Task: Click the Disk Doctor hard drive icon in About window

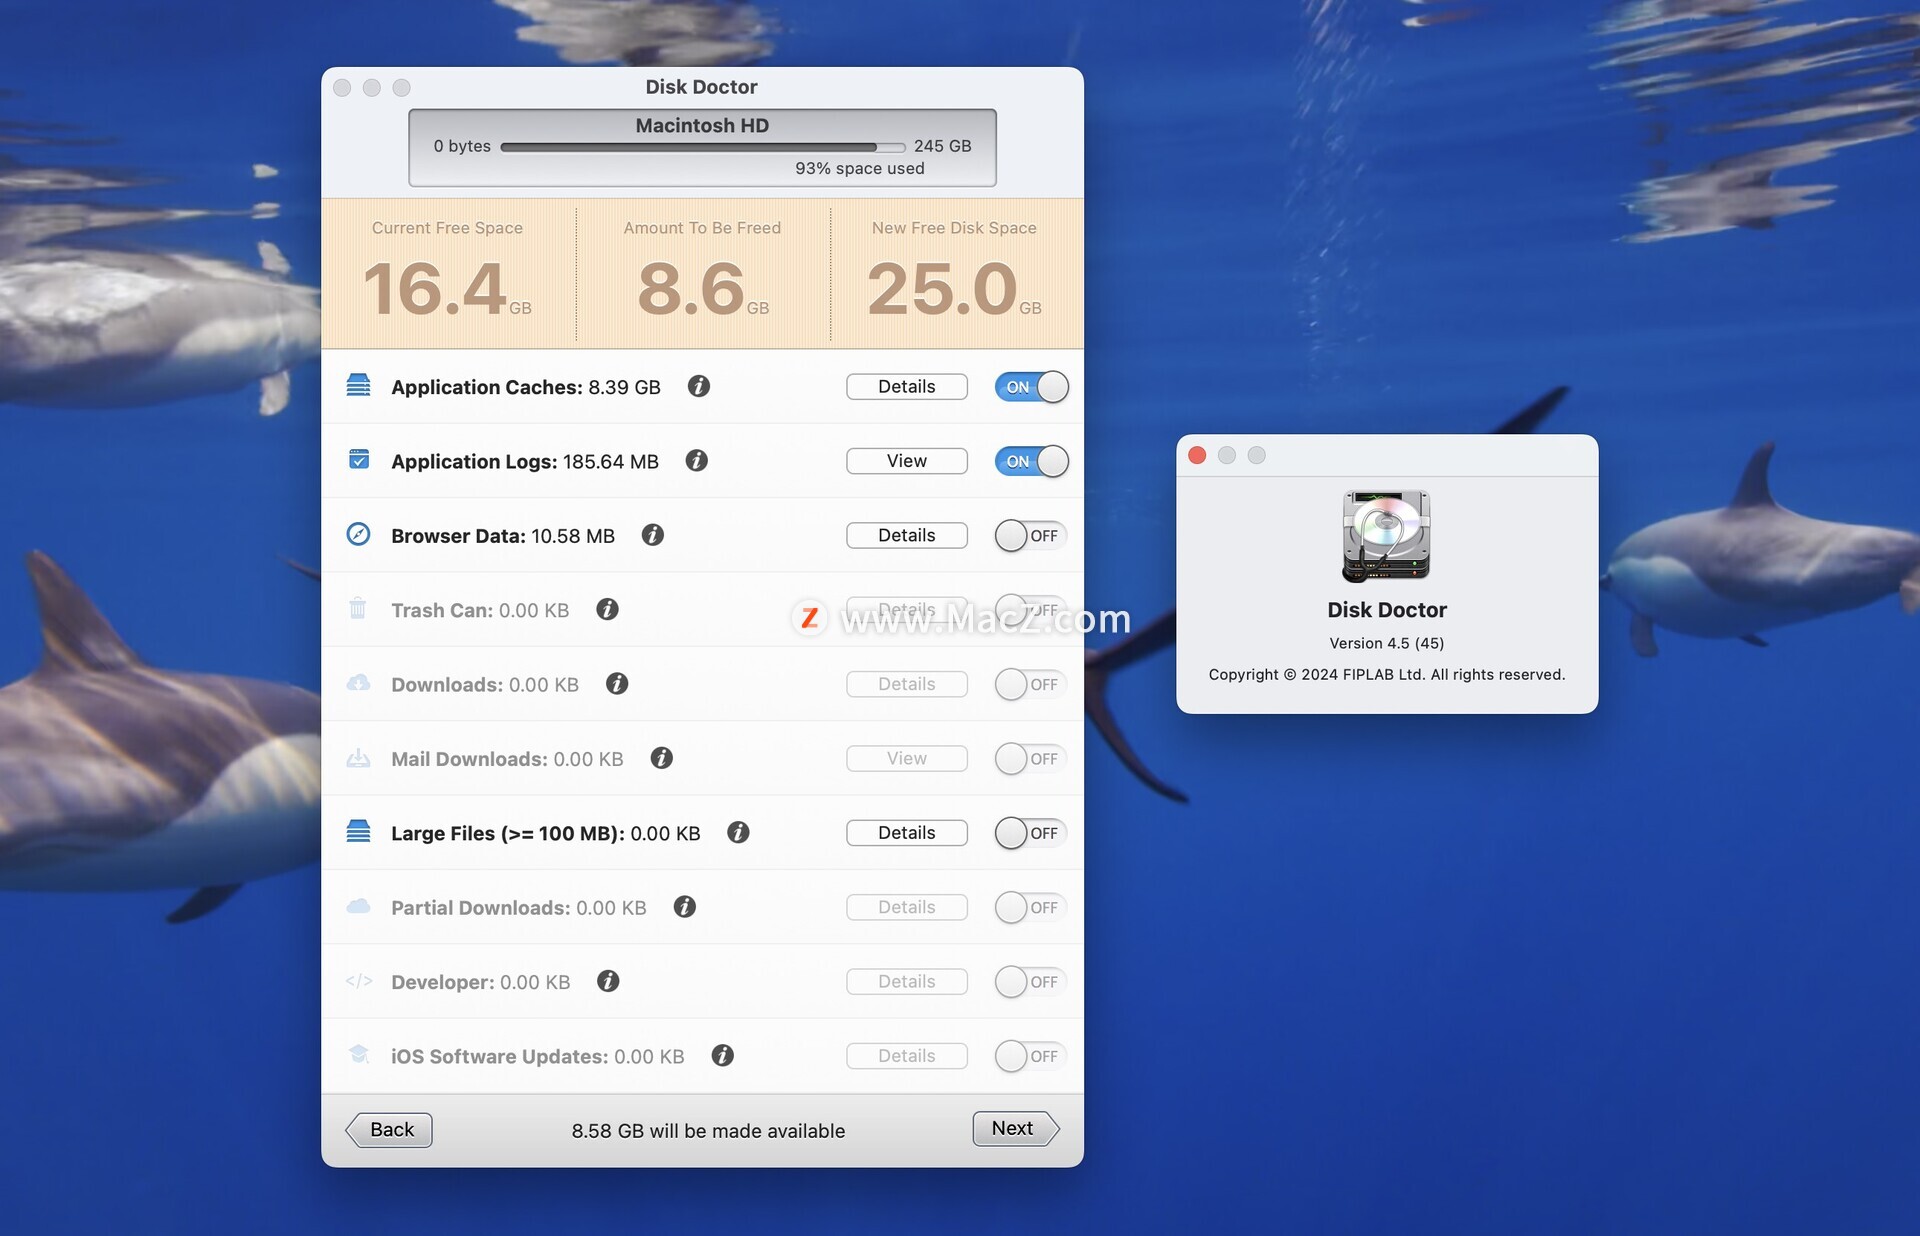Action: tap(1386, 535)
